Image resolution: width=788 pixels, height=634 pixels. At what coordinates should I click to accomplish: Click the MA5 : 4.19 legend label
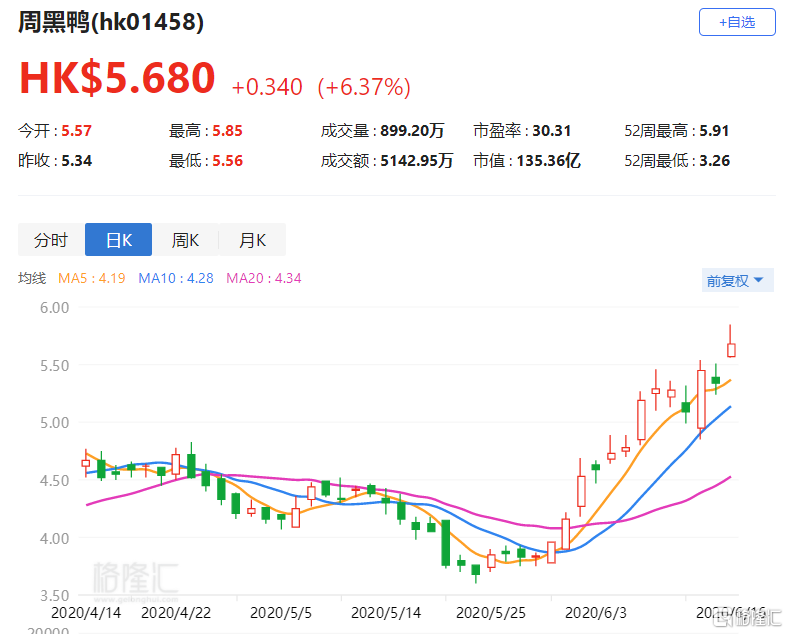91,278
